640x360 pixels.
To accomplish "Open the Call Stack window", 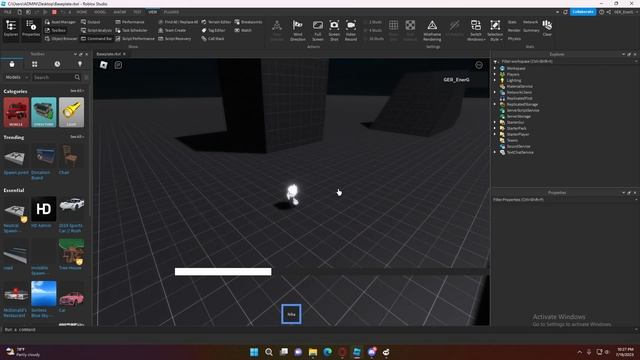I will (213, 38).
